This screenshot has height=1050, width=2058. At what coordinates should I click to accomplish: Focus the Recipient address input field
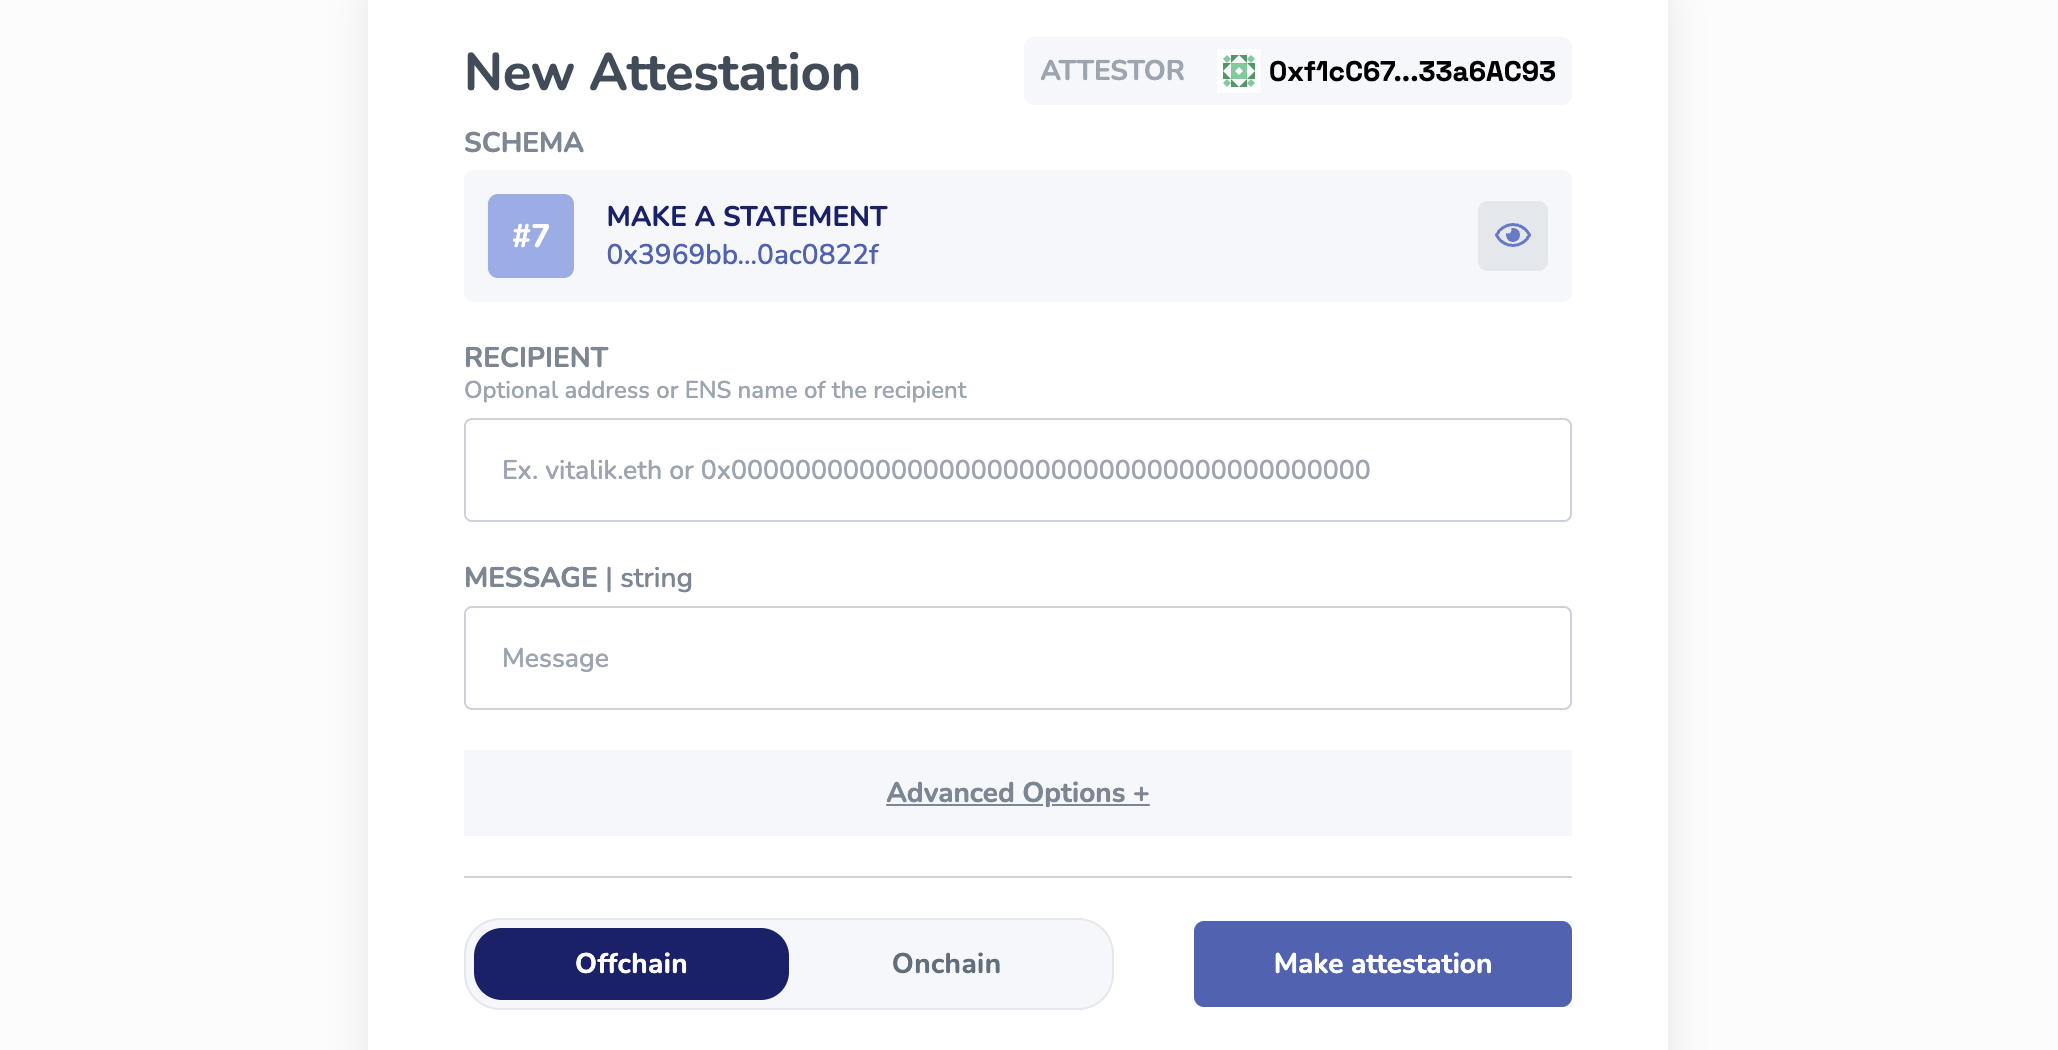click(1017, 470)
